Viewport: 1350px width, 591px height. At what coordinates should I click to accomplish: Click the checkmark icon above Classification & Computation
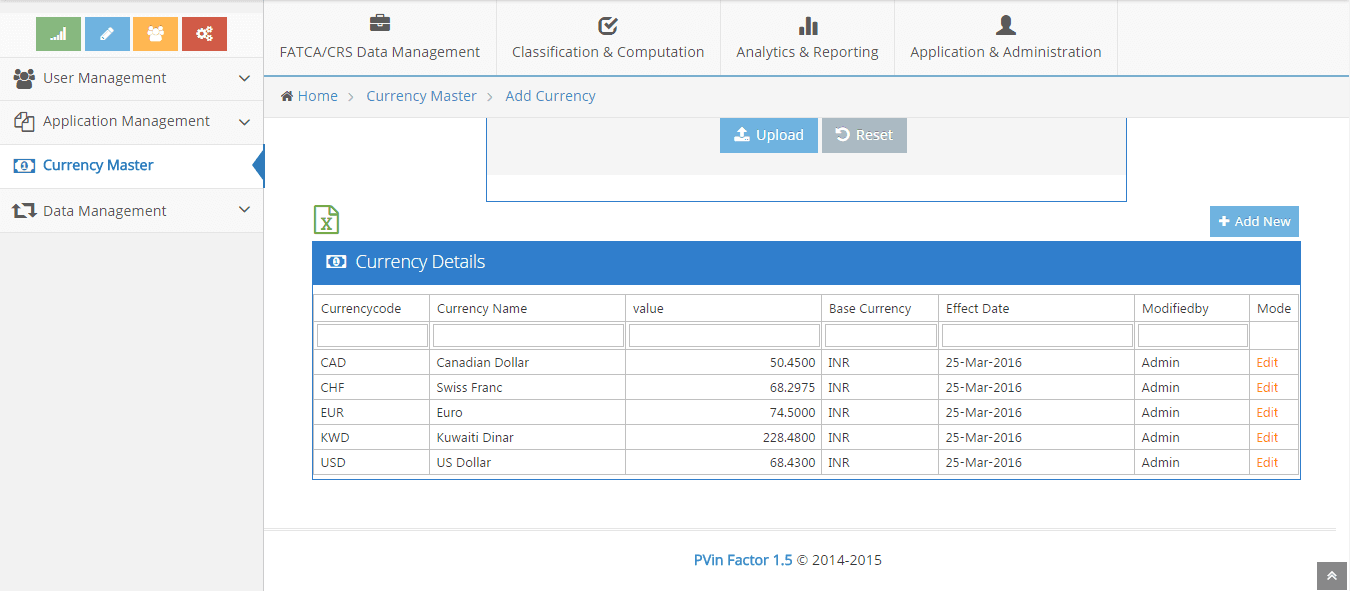click(x=608, y=25)
